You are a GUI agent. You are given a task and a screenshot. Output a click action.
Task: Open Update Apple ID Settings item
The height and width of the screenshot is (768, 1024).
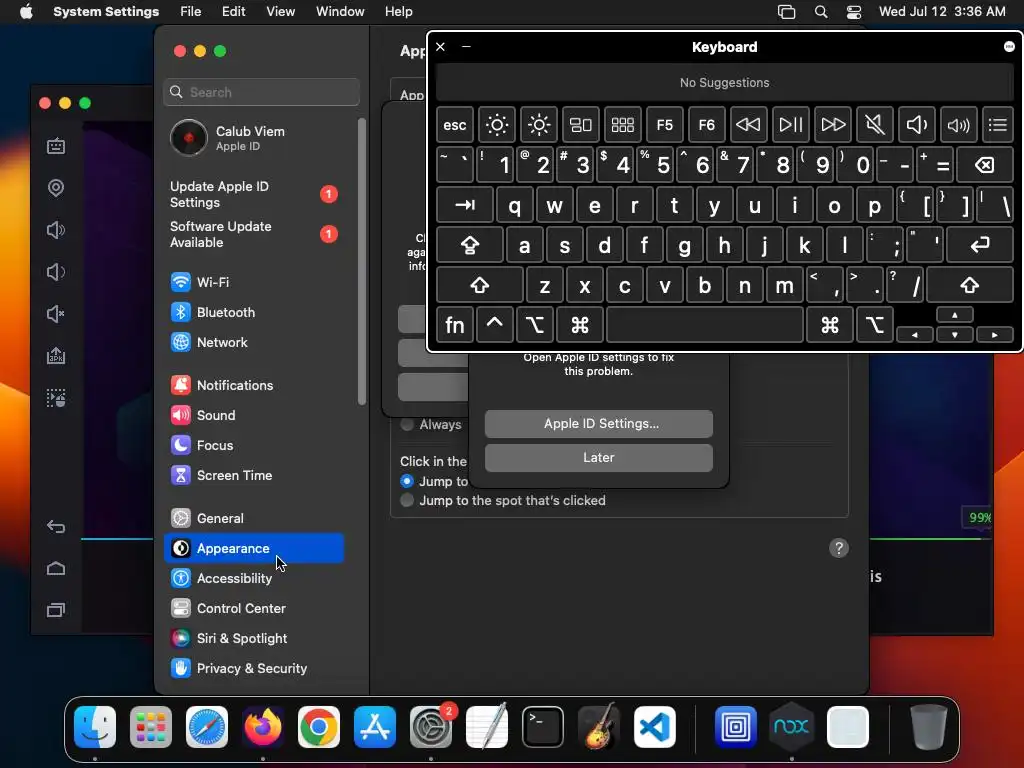(x=253, y=194)
